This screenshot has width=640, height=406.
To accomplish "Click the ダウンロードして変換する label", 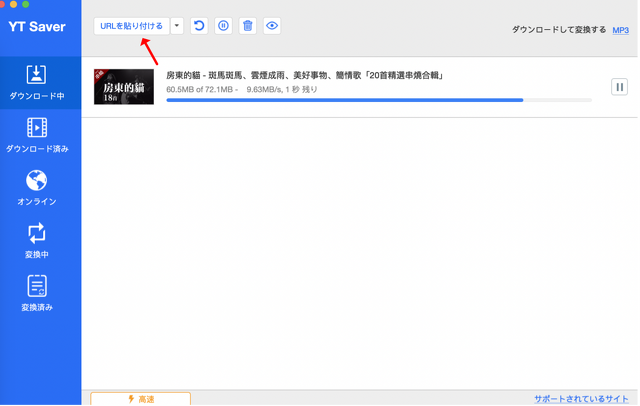I will (x=558, y=30).
